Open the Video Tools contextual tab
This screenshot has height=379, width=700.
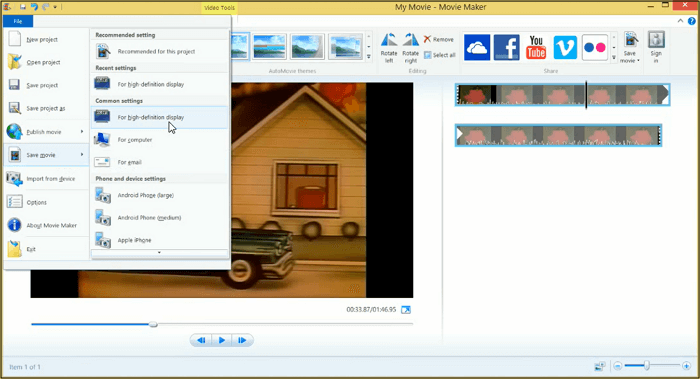click(219, 8)
